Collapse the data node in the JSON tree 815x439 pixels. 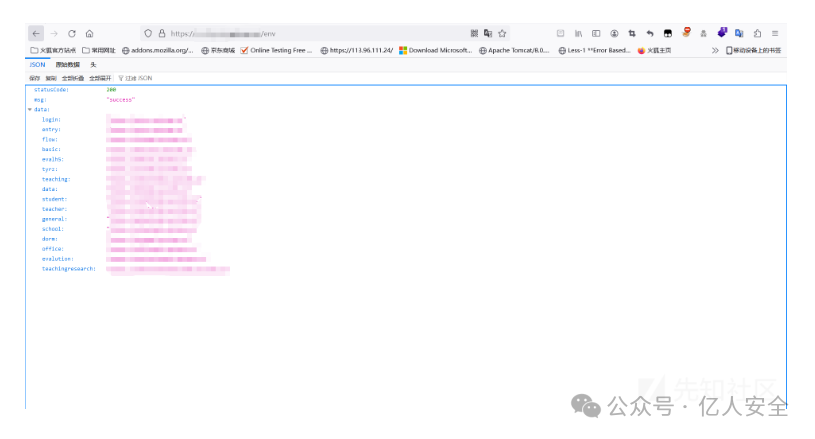pyautogui.click(x=30, y=110)
